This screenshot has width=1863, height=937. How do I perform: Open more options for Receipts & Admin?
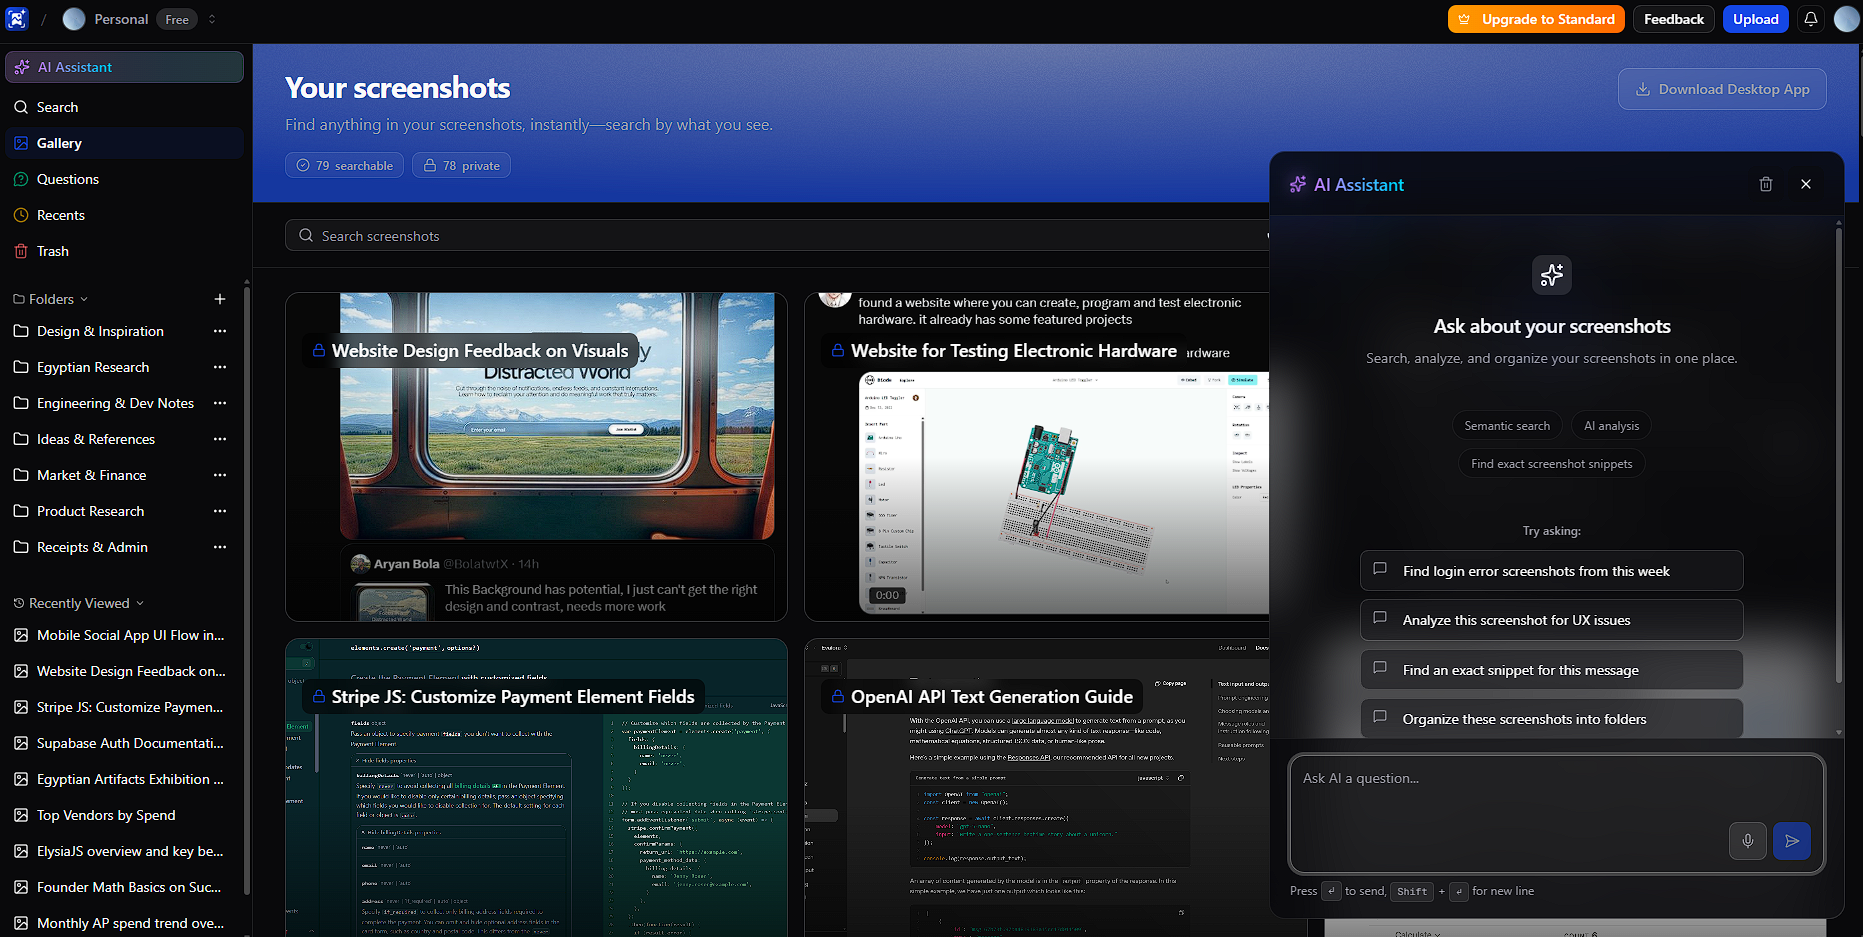pos(220,547)
